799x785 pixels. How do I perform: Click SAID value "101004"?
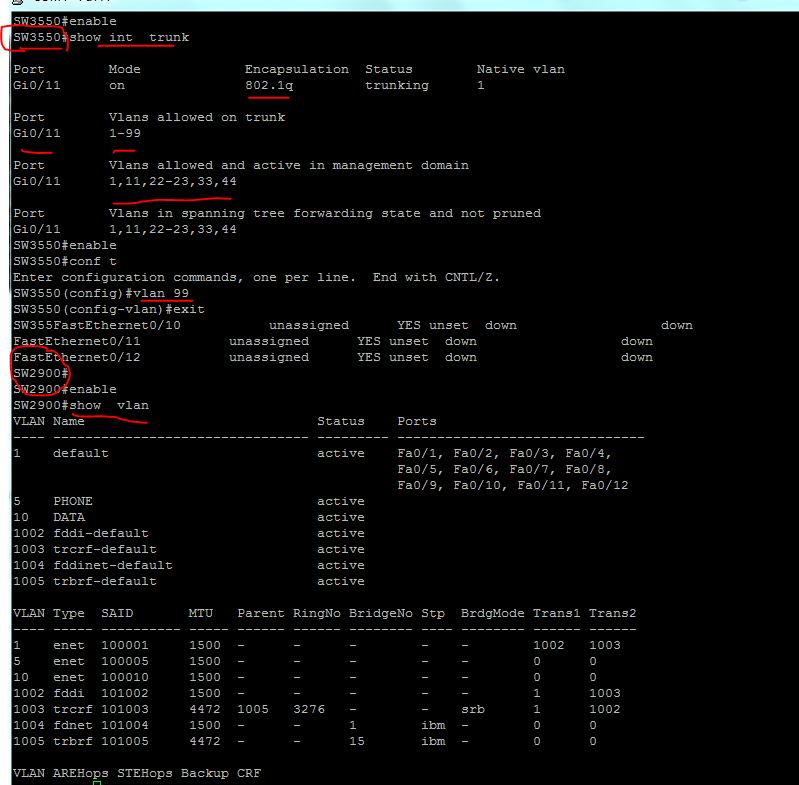125,725
